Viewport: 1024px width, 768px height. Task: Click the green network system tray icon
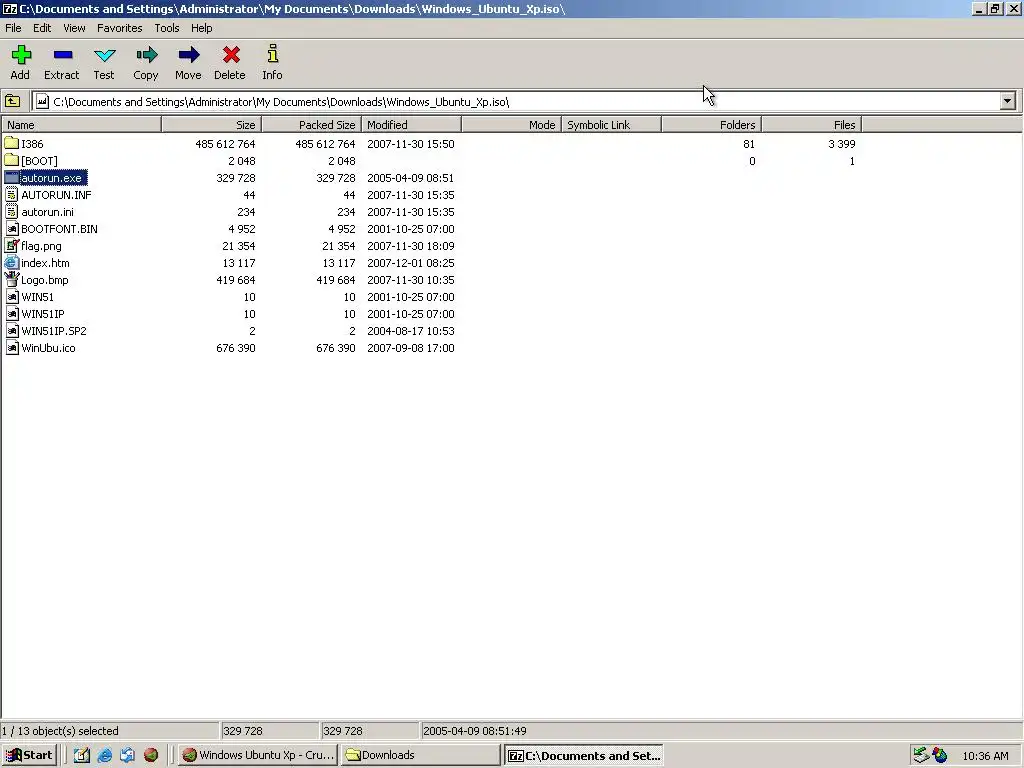(x=921, y=755)
